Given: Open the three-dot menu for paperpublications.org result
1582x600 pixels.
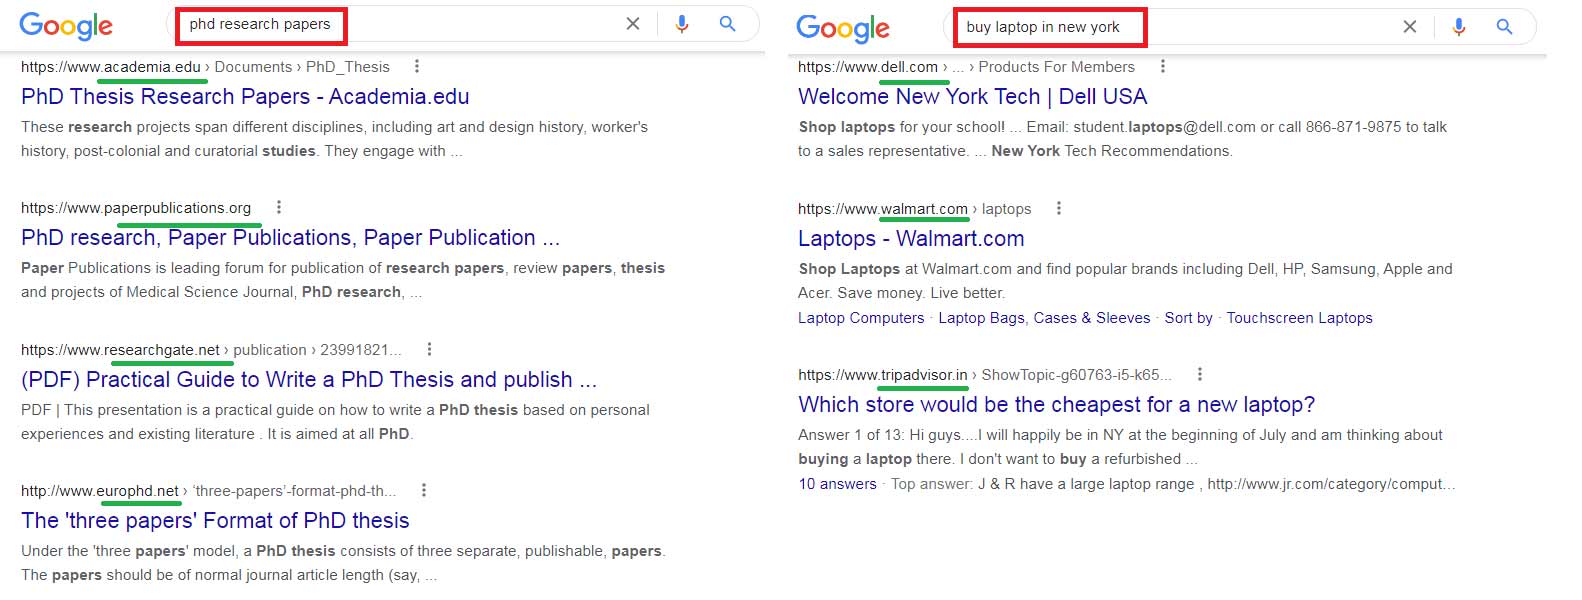Looking at the screenshot, I should click(279, 208).
